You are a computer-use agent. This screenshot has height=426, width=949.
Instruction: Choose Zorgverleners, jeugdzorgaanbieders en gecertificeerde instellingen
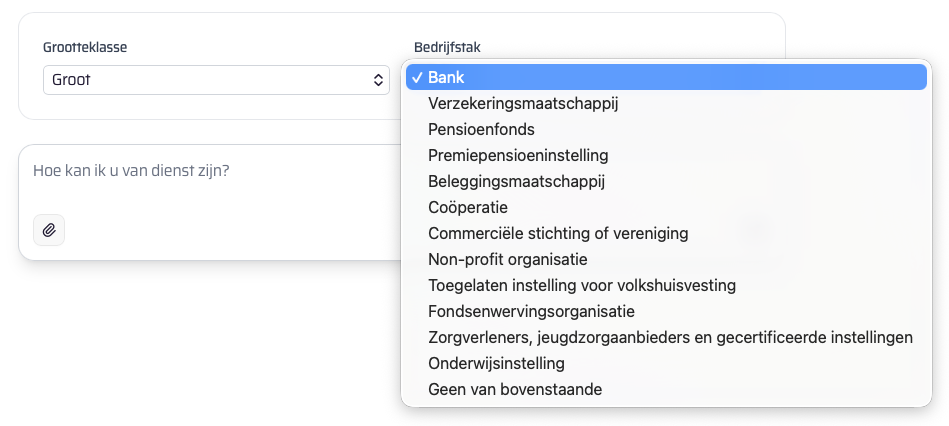click(670, 337)
